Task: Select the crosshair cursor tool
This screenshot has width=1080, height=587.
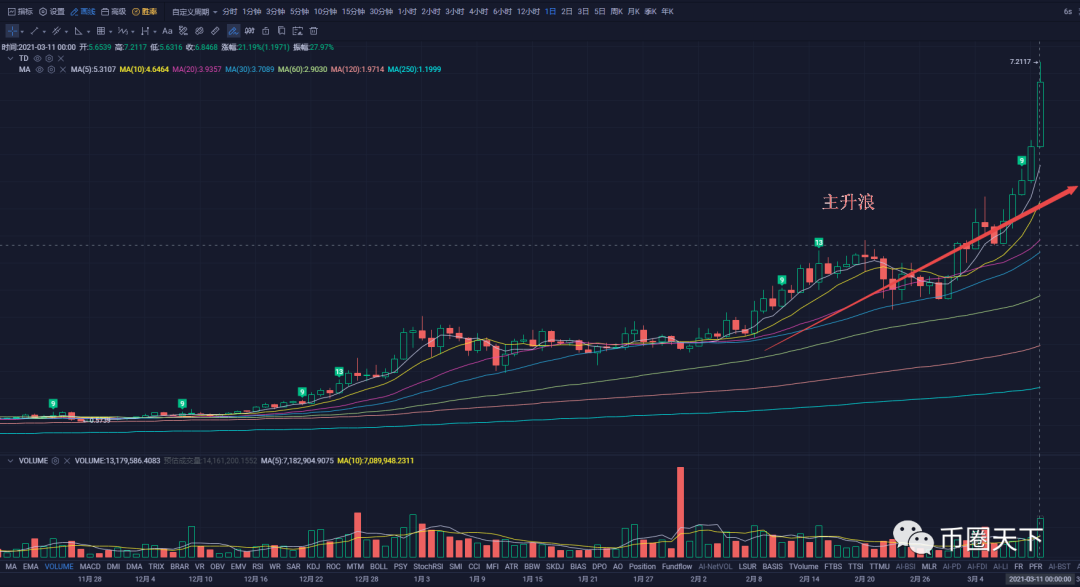Action: tap(12, 31)
